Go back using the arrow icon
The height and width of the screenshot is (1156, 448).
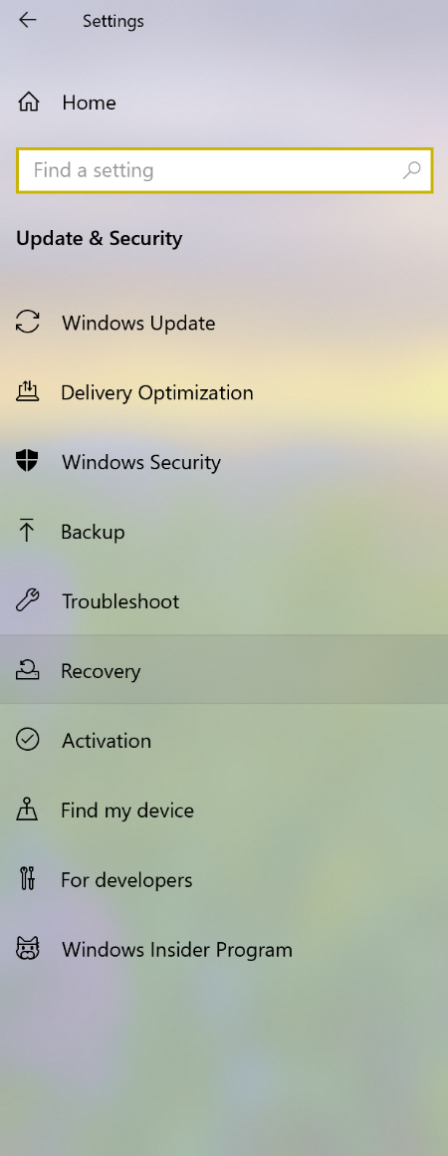(27, 21)
